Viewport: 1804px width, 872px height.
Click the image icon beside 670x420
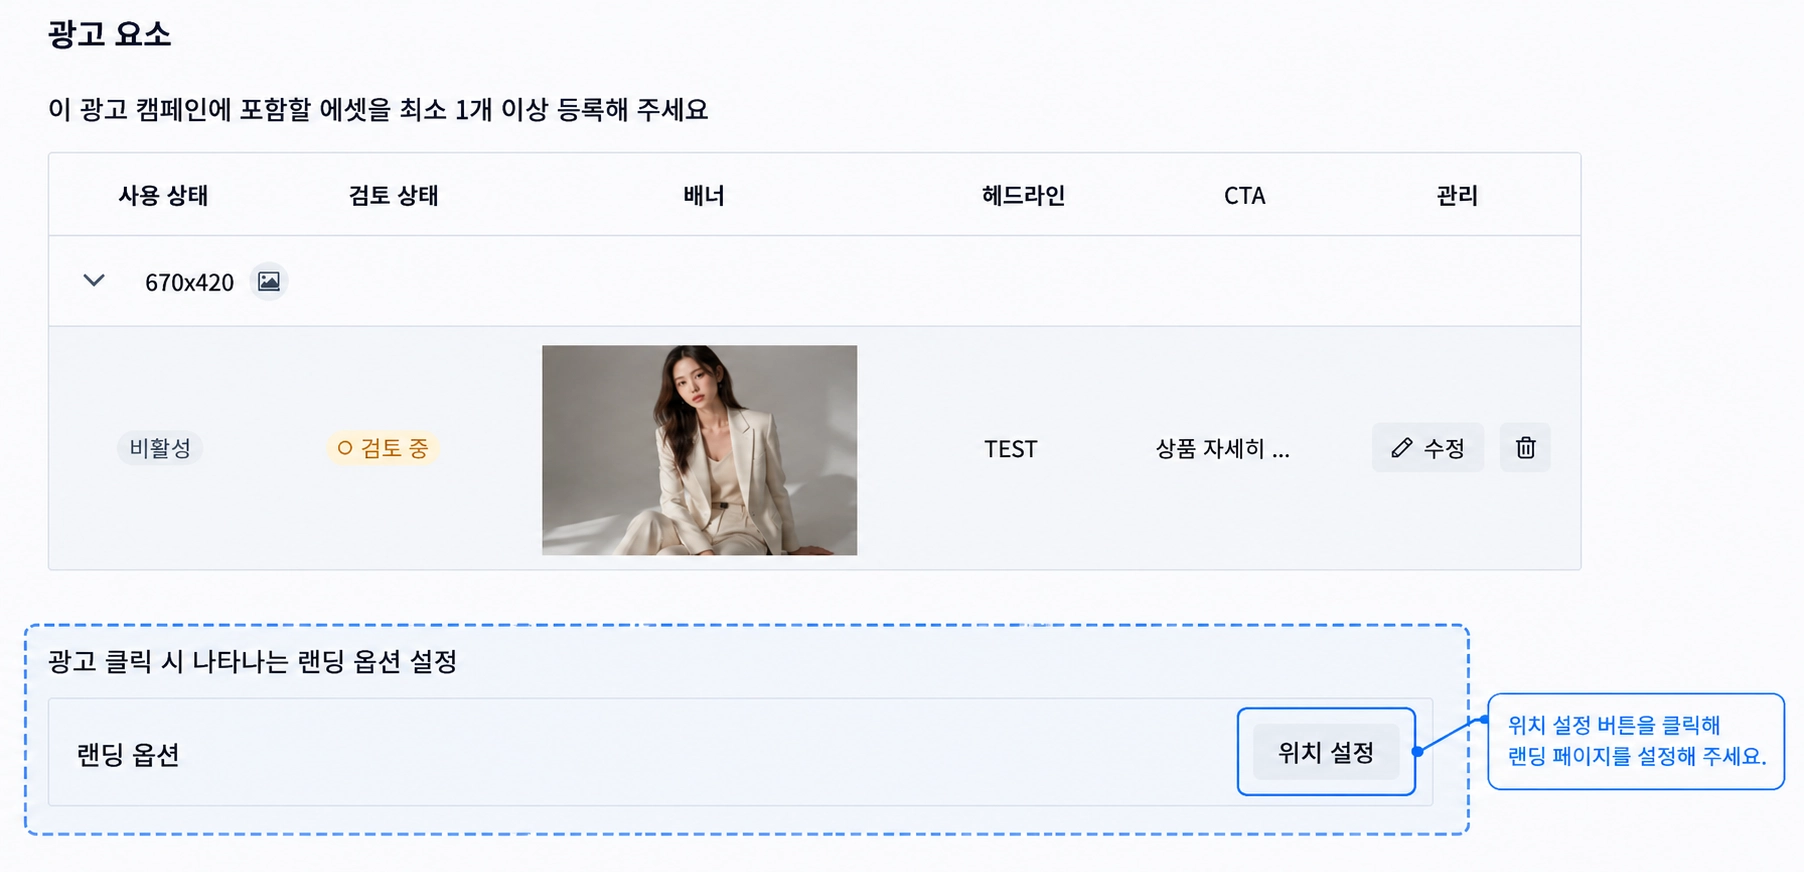[269, 282]
